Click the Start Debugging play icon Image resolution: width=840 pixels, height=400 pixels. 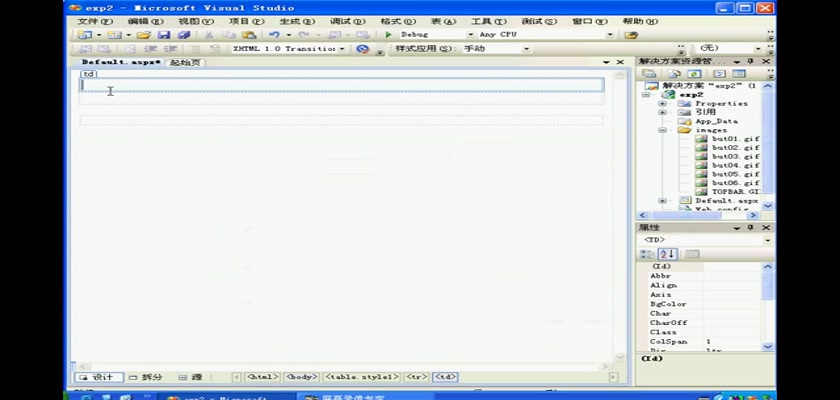pos(389,35)
